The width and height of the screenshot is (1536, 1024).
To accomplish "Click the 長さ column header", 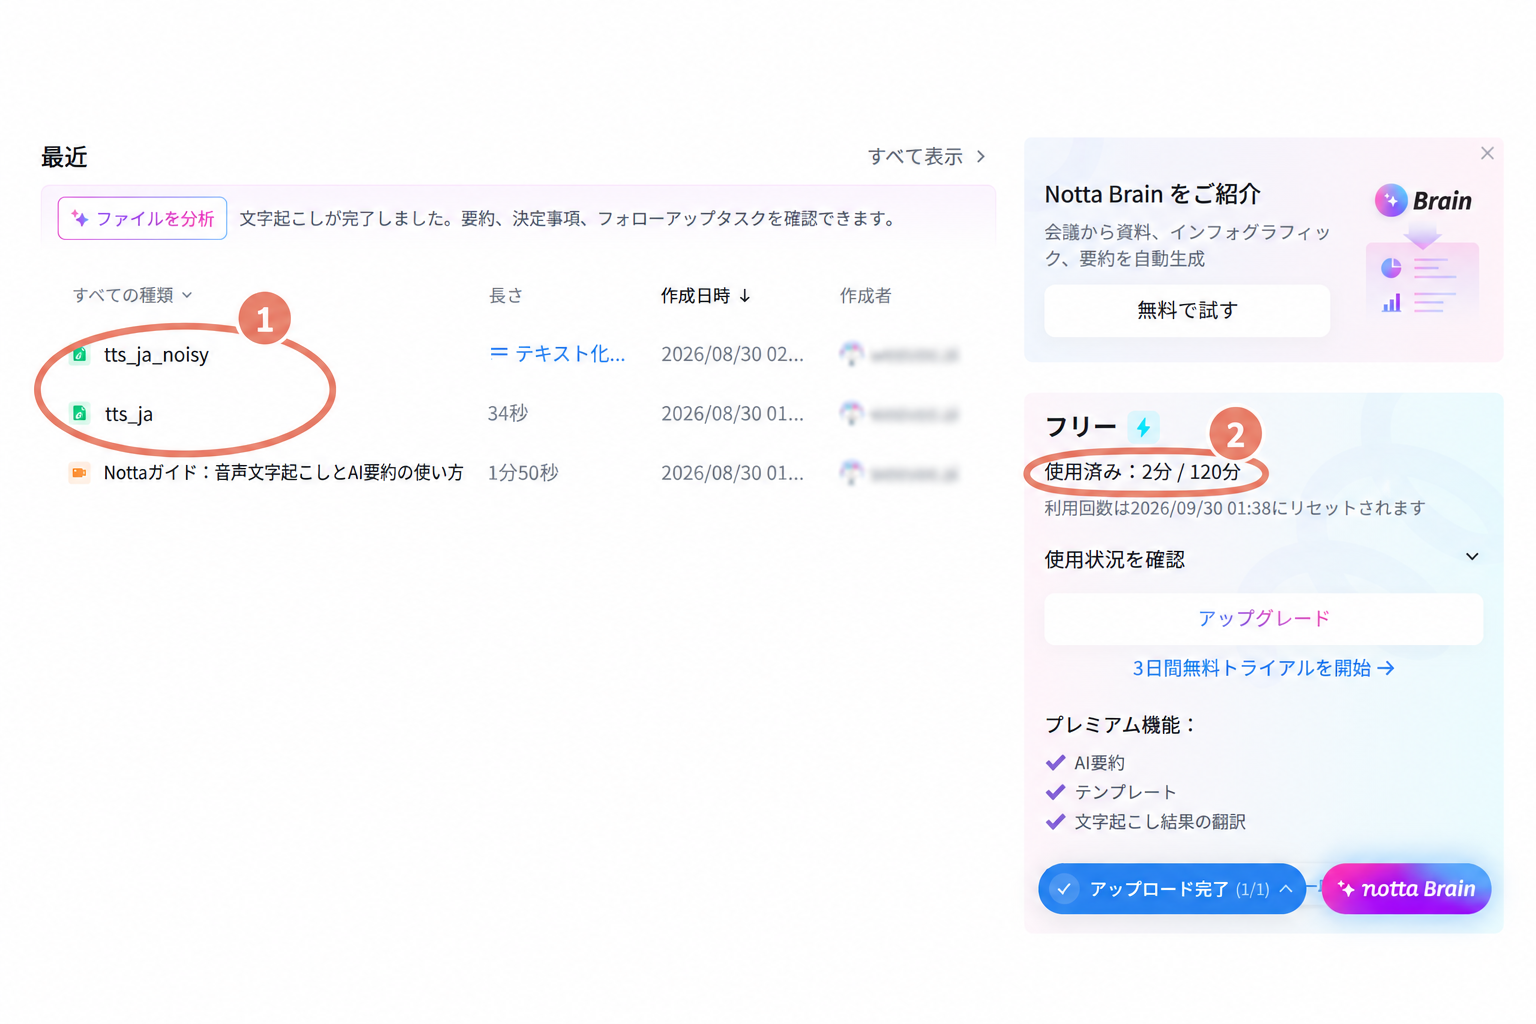I will 506,296.
